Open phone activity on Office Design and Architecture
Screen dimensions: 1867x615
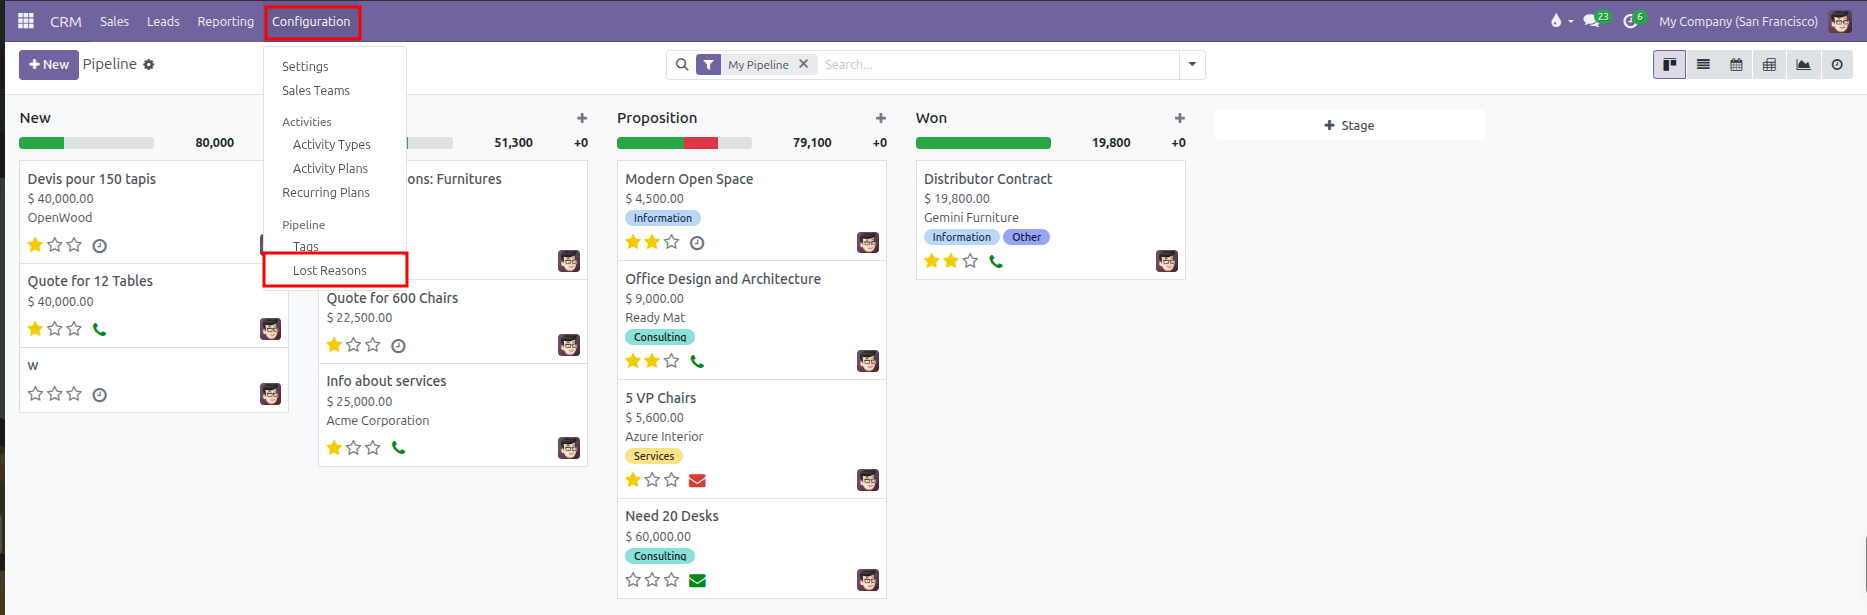[x=697, y=361]
